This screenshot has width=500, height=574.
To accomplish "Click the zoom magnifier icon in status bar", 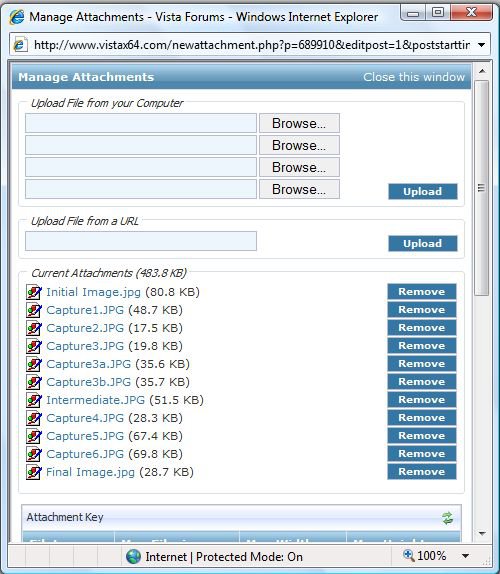I will [408, 555].
